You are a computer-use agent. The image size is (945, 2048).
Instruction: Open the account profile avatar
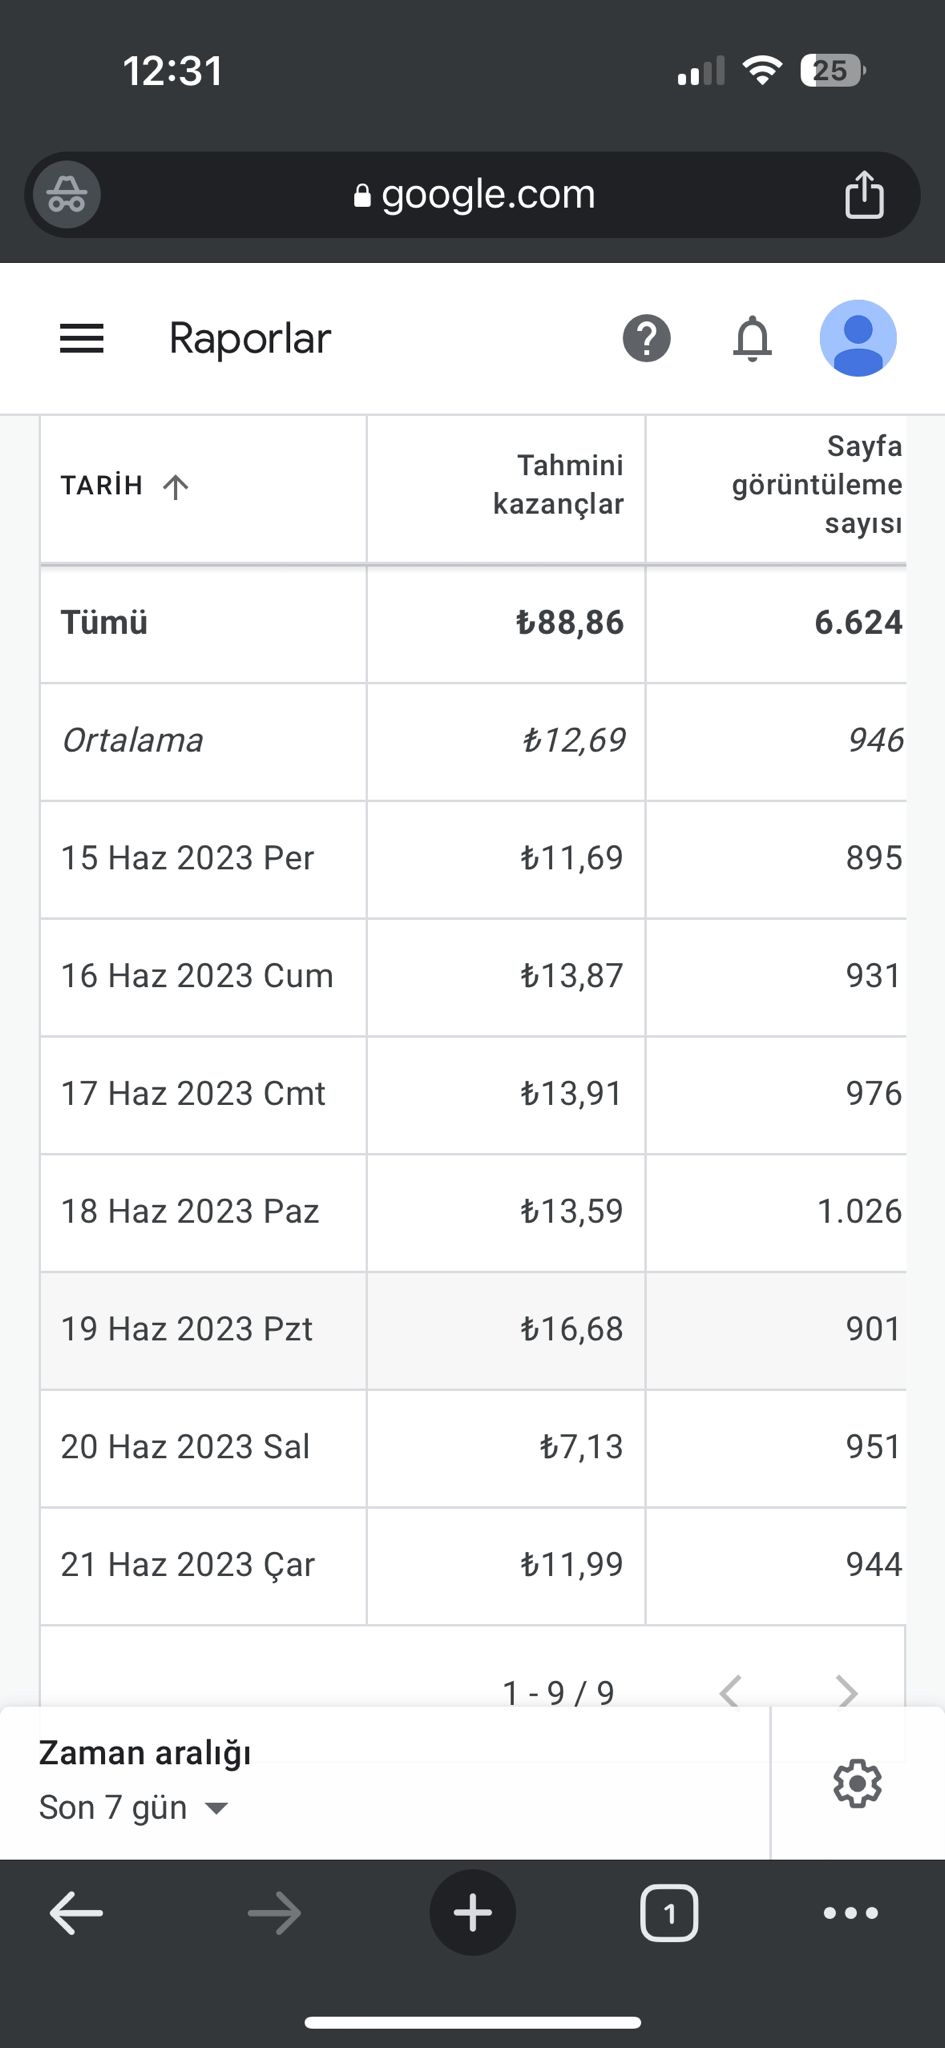tap(858, 338)
